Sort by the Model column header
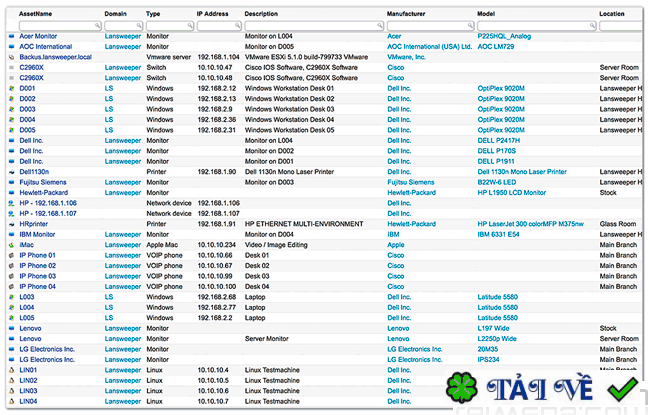Screen dimensions: 650x415 [486, 14]
